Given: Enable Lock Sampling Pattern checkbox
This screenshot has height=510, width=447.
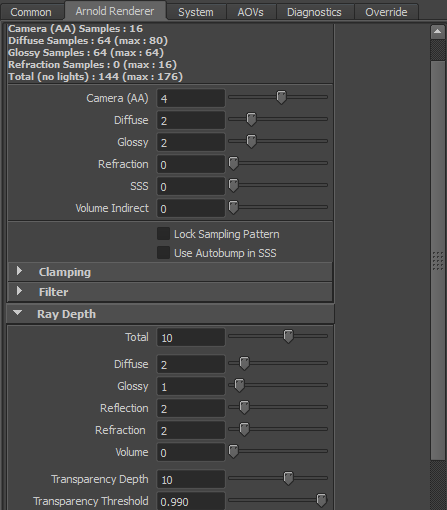Looking at the screenshot, I should [x=163, y=234].
